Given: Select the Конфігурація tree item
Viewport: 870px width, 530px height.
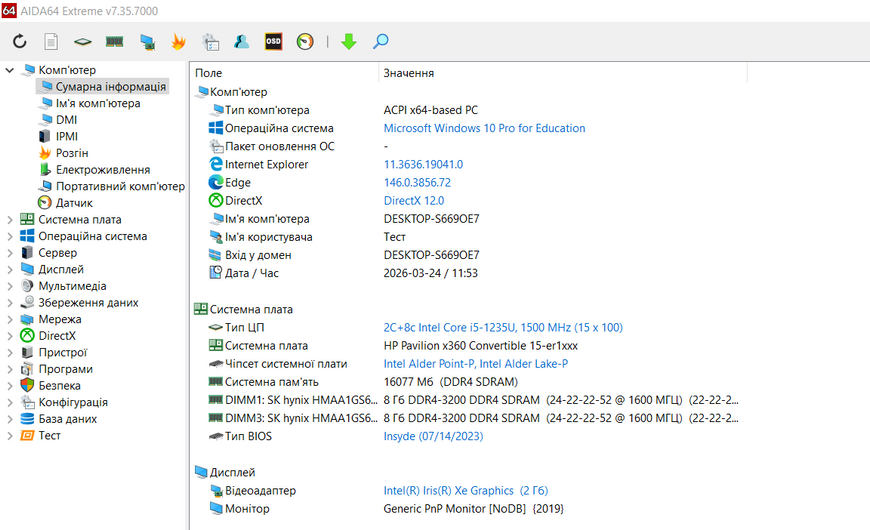Looking at the screenshot, I should coord(73,402).
